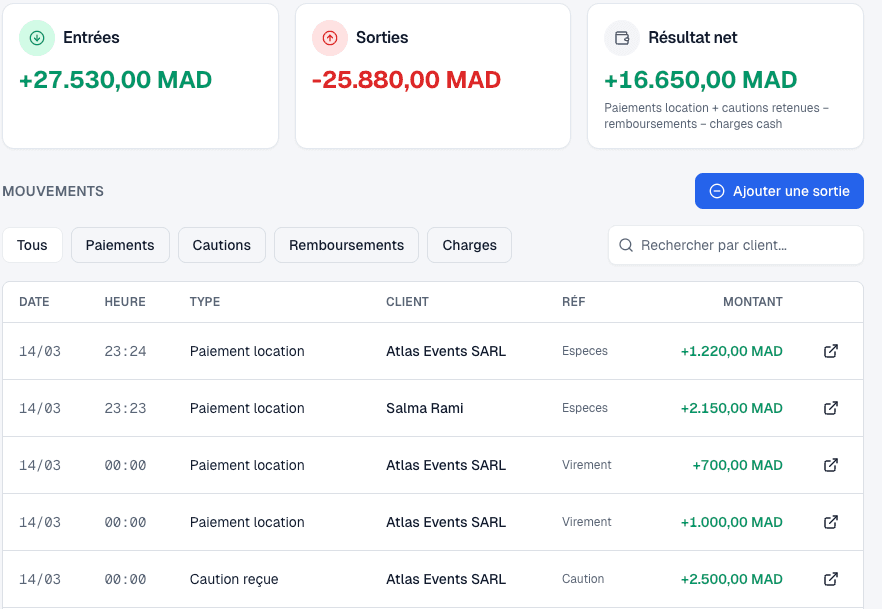
Task: Click the +2.500,00 MAD caution amount
Action: (x=731, y=579)
